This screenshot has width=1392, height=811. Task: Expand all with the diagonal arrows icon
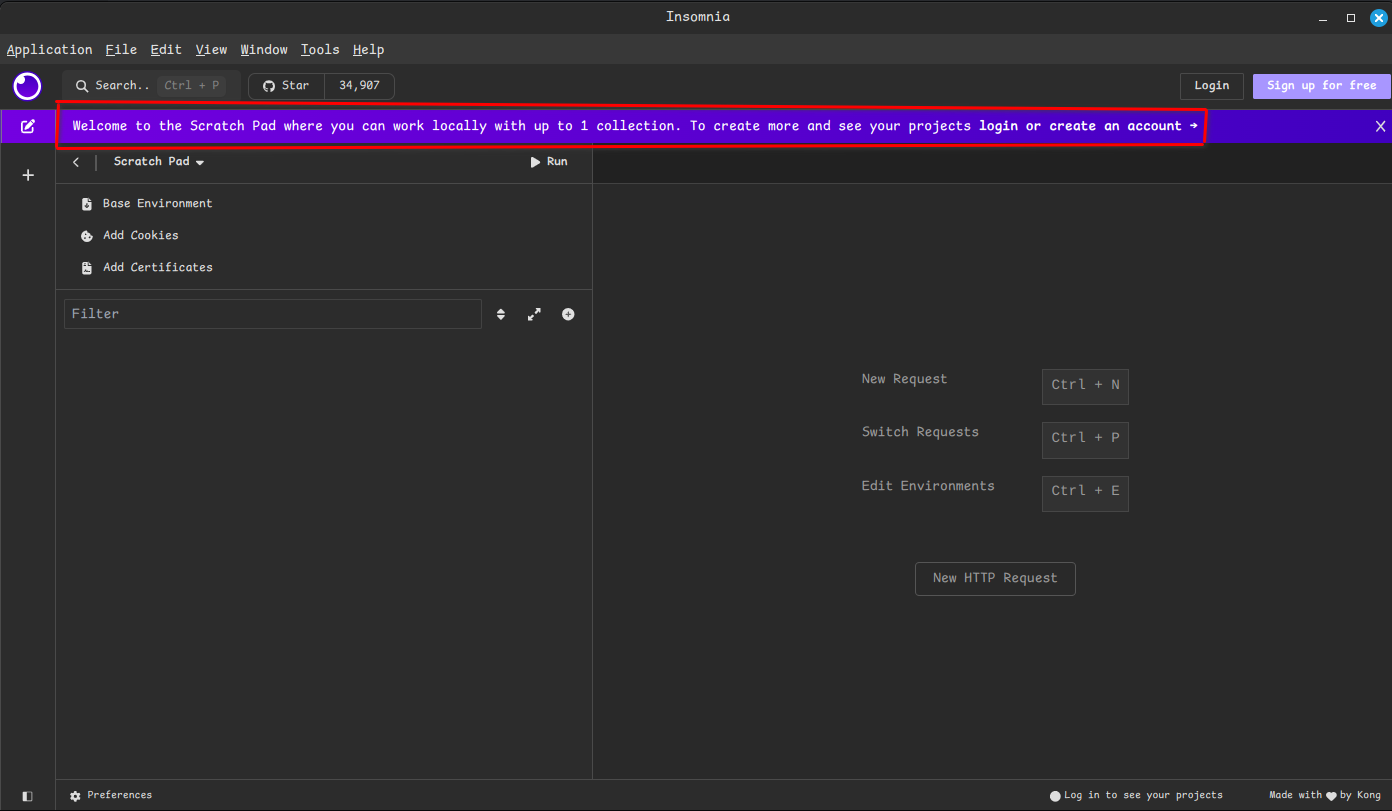click(534, 314)
